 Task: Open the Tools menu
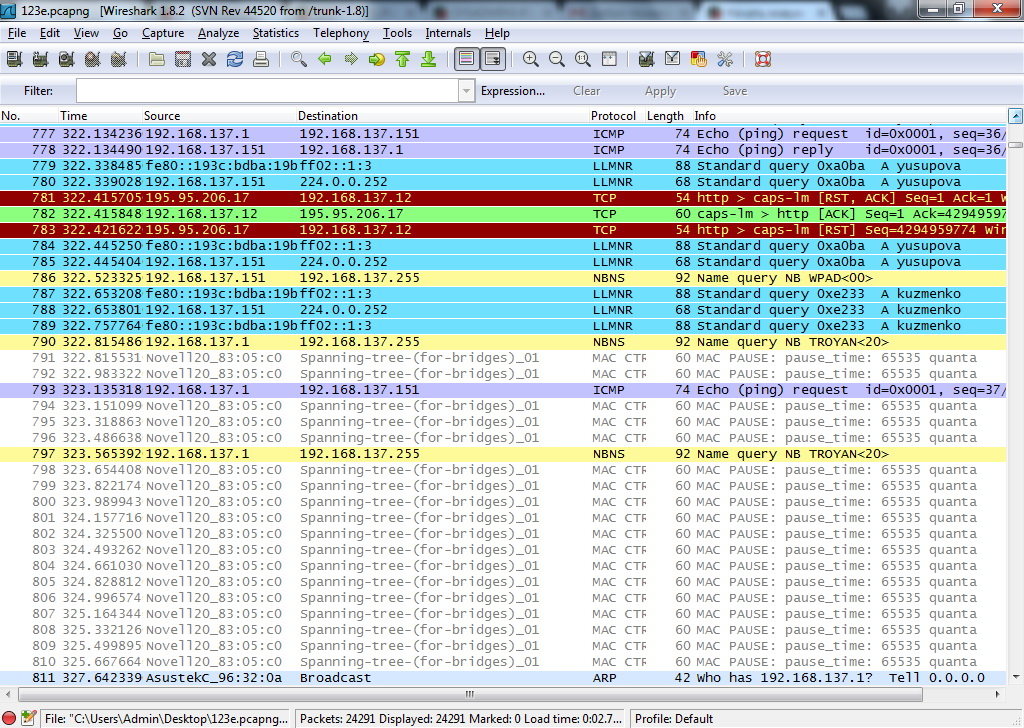click(397, 33)
